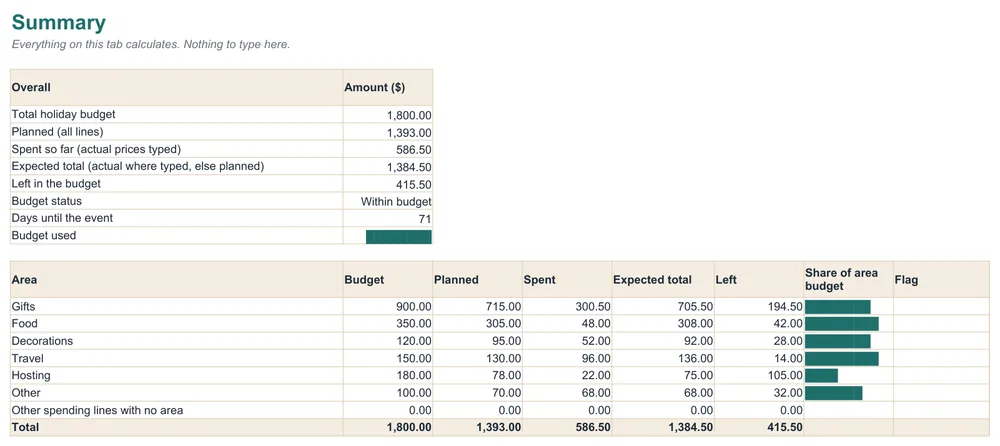Click the Decorations share of area budget bar
Image resolution: width=1000 pixels, height=446 pixels.
[837, 341]
